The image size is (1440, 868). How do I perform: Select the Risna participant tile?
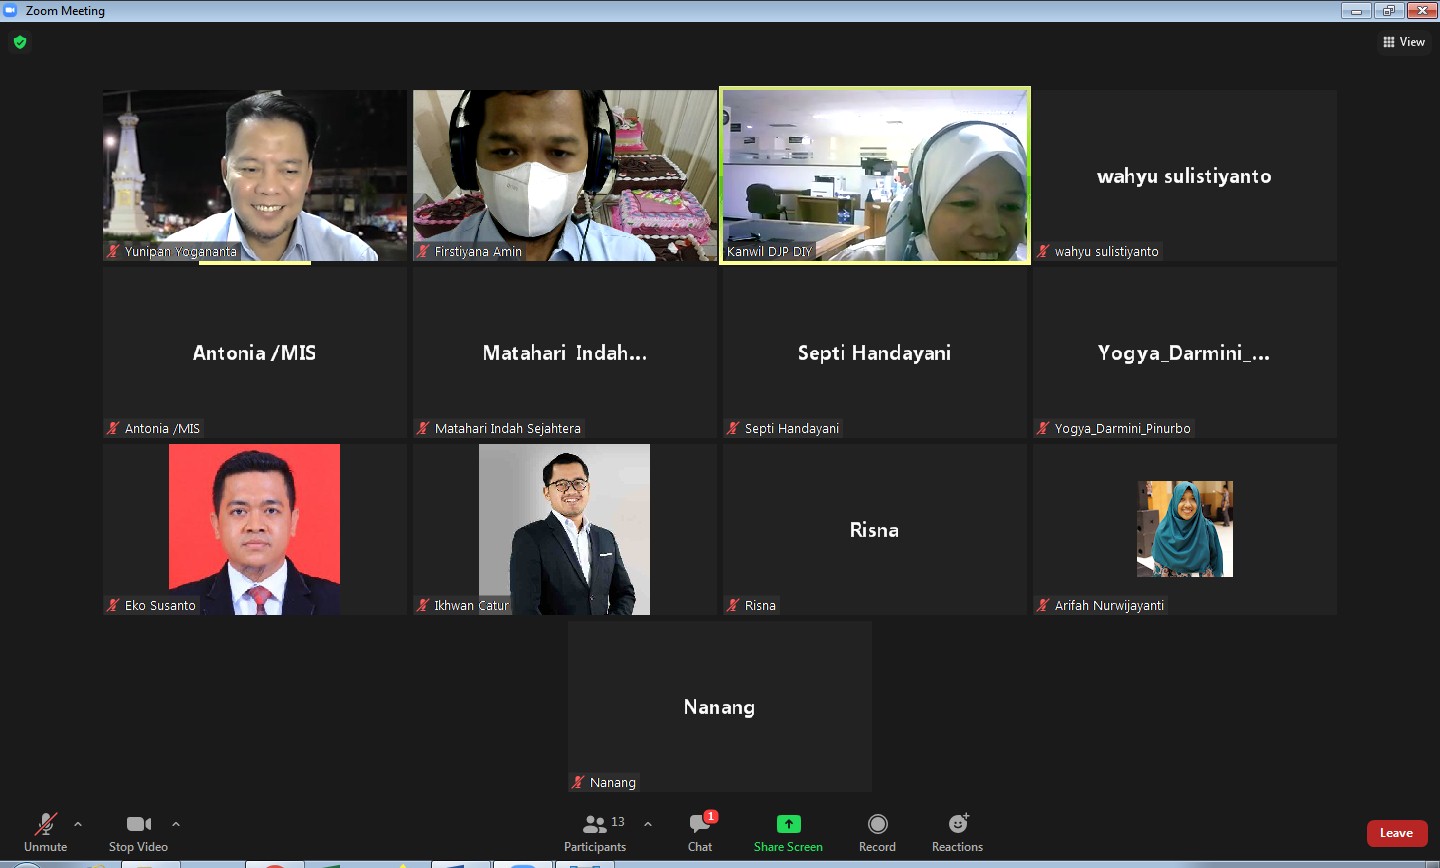(x=875, y=530)
